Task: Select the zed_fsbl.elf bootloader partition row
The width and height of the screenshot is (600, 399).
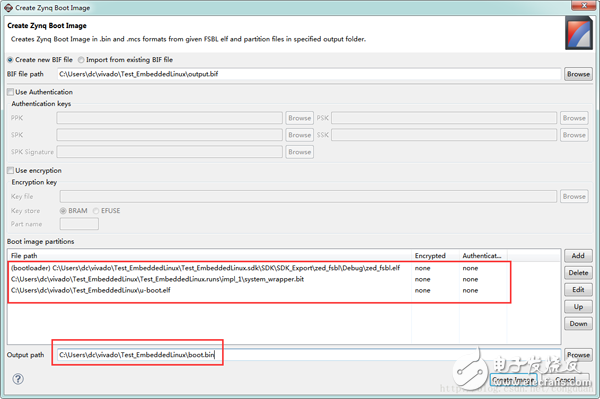Action: (258, 268)
